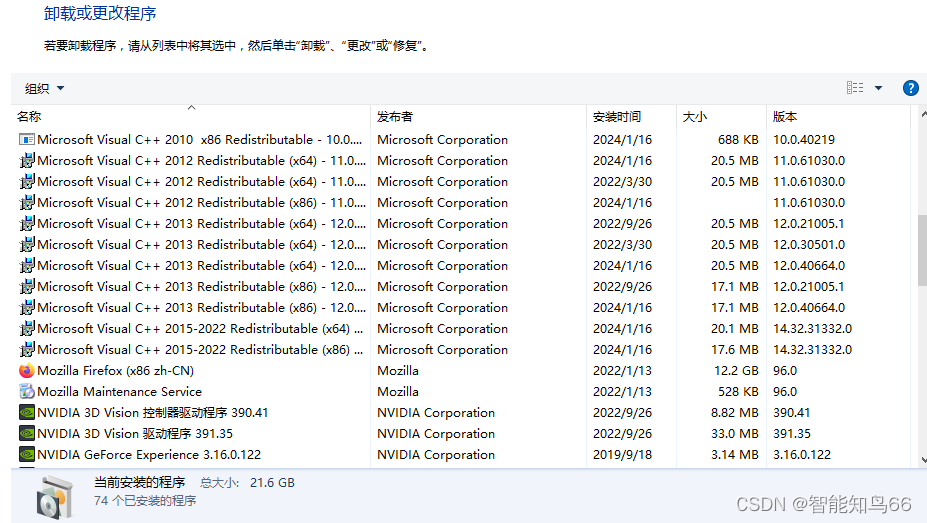Screen dimensions: 927x523
Task: Click the vertical scrollbar thumb
Action: [x=922, y=251]
